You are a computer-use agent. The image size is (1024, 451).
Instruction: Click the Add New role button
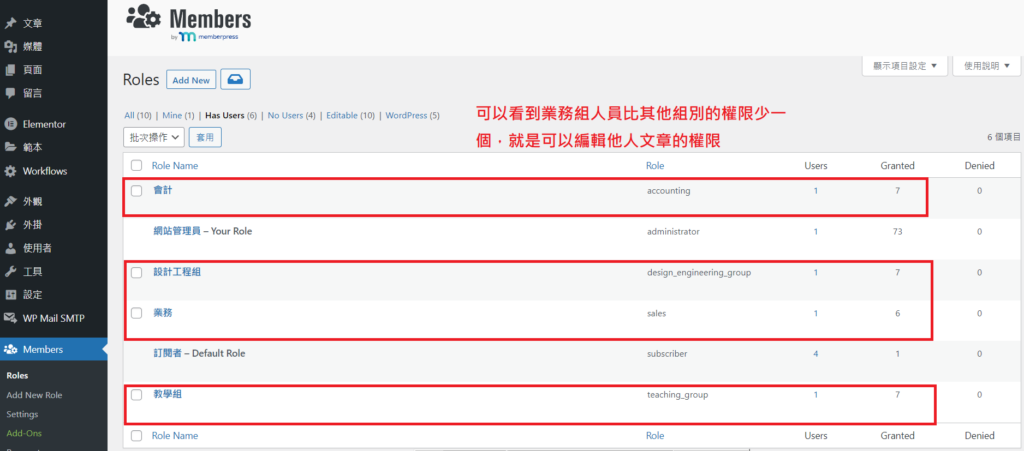pyautogui.click(x=191, y=80)
